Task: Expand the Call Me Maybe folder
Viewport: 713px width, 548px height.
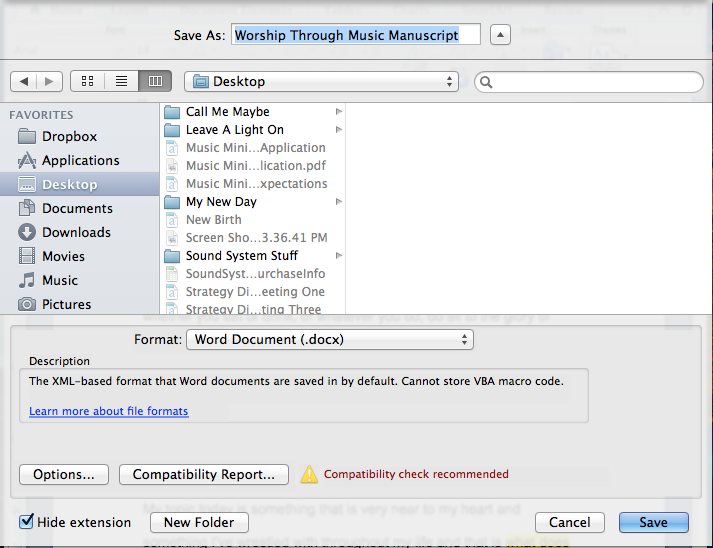Action: tap(227, 112)
